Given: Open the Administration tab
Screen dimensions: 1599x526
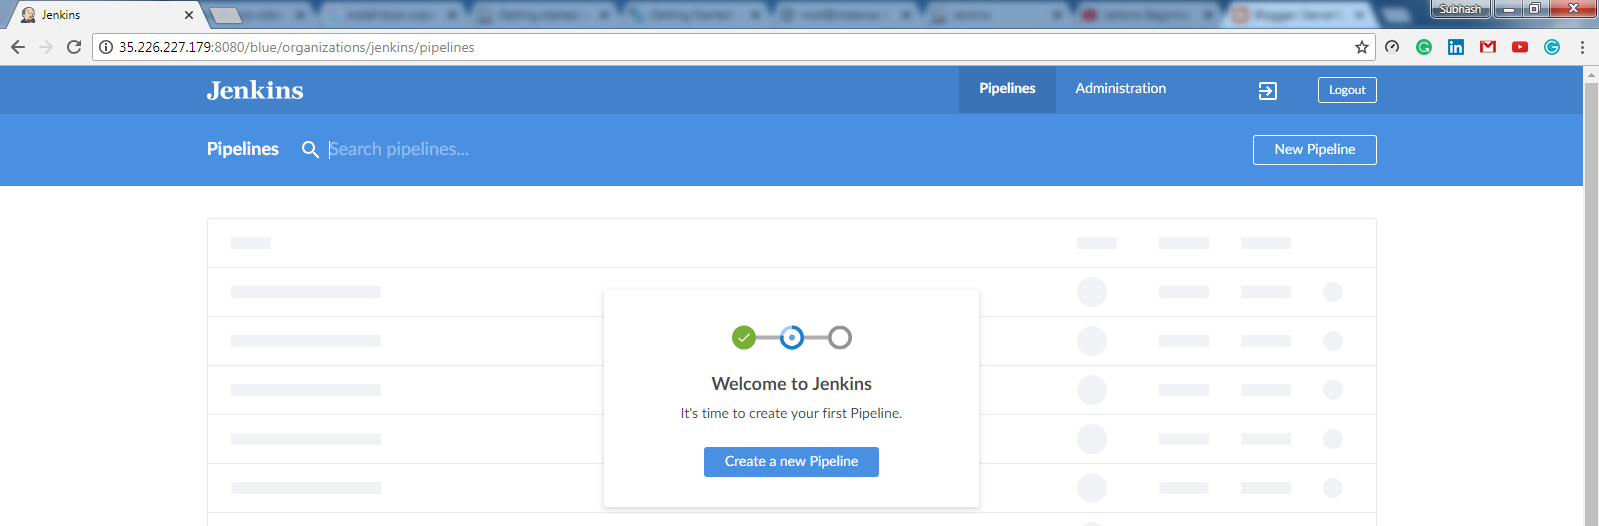Looking at the screenshot, I should click(1120, 89).
